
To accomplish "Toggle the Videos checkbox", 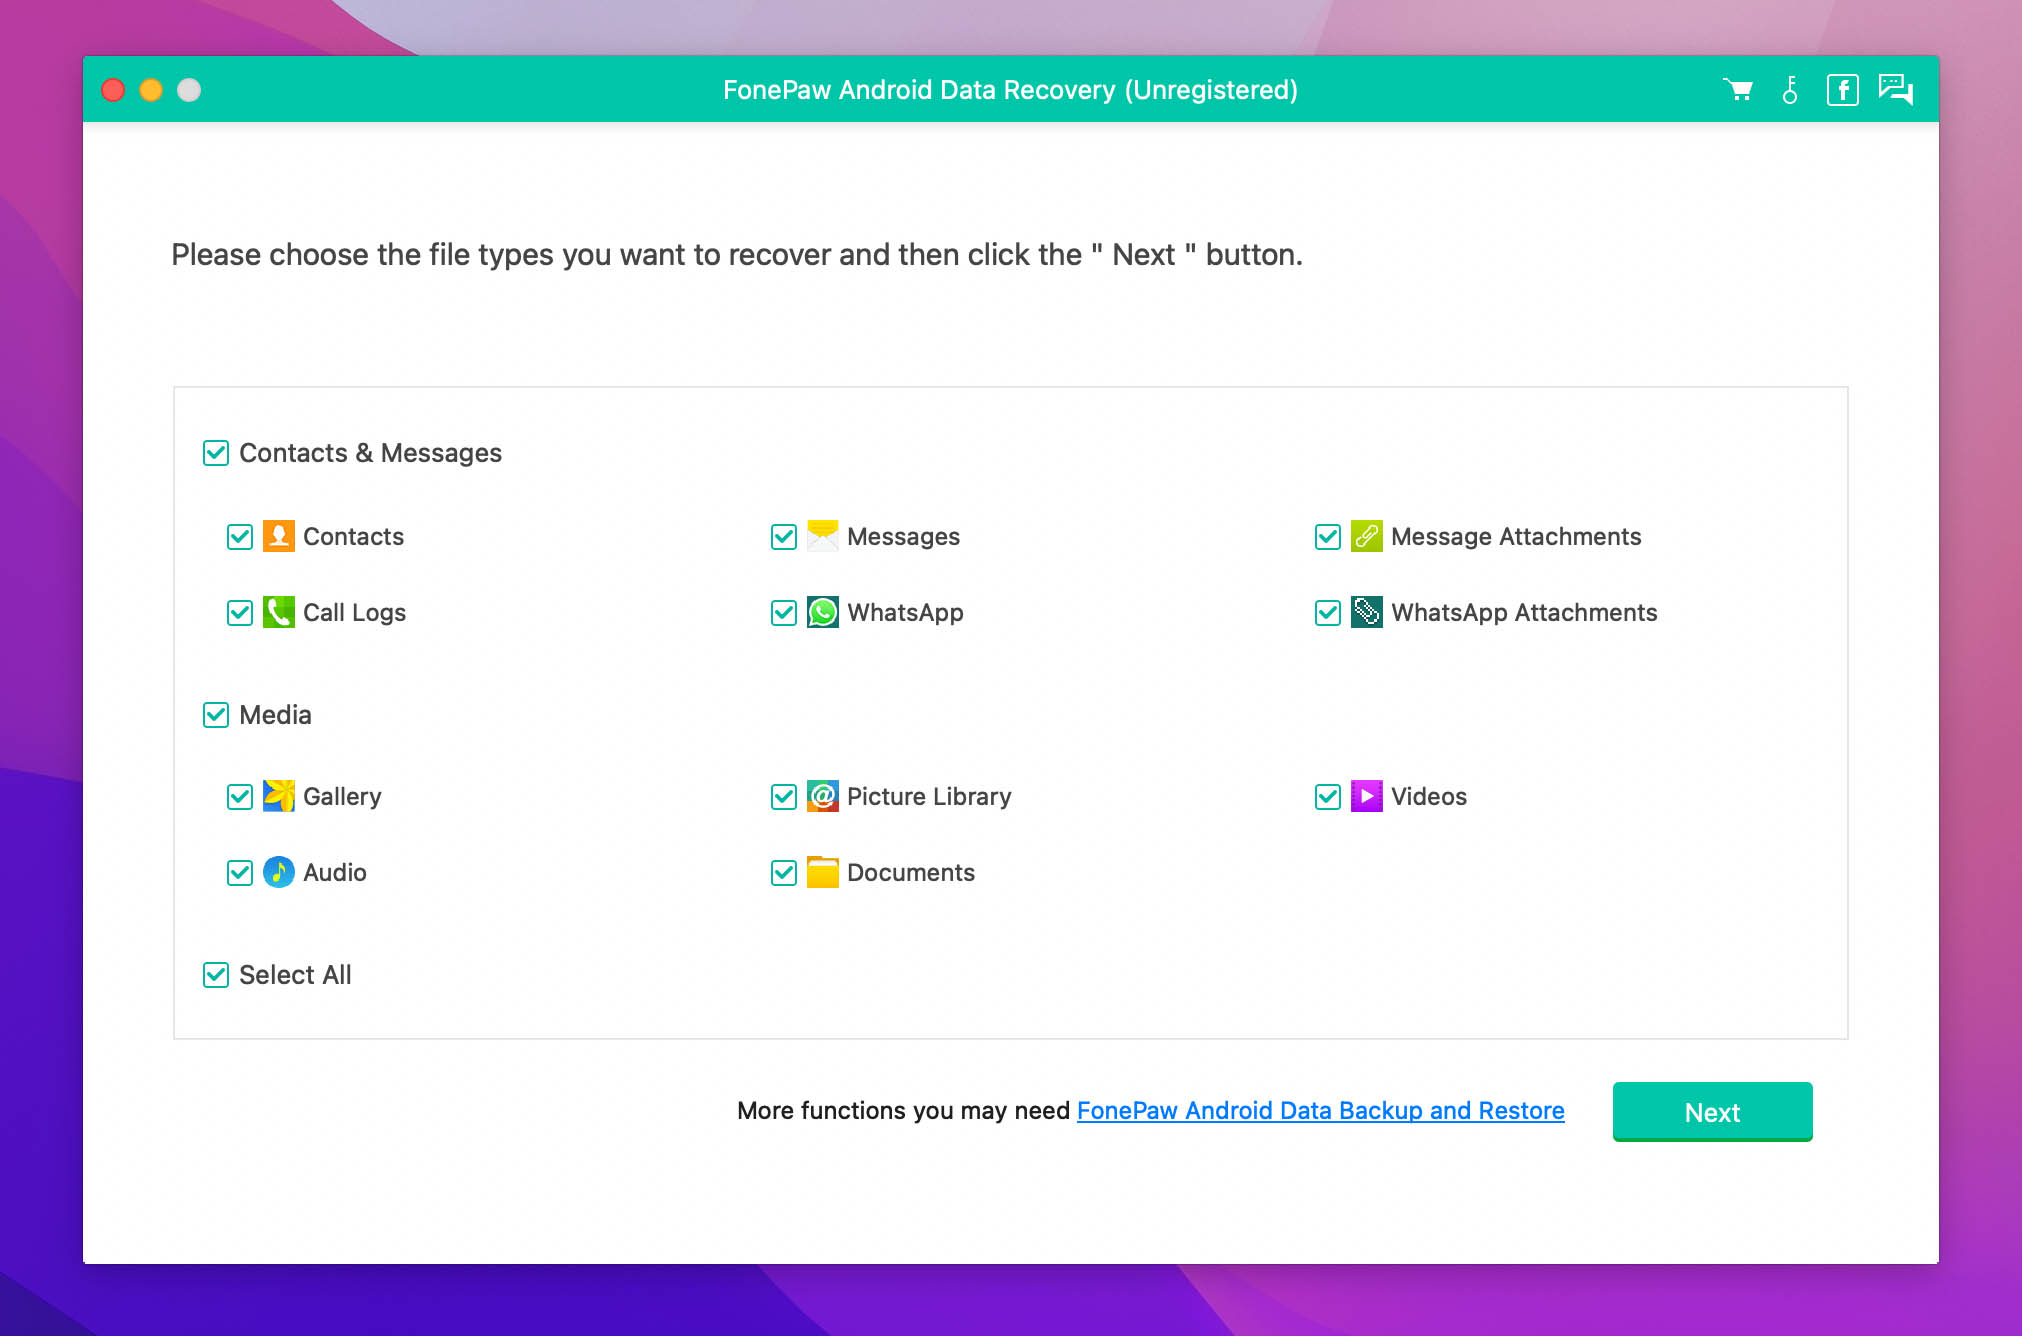I will 1328,797.
